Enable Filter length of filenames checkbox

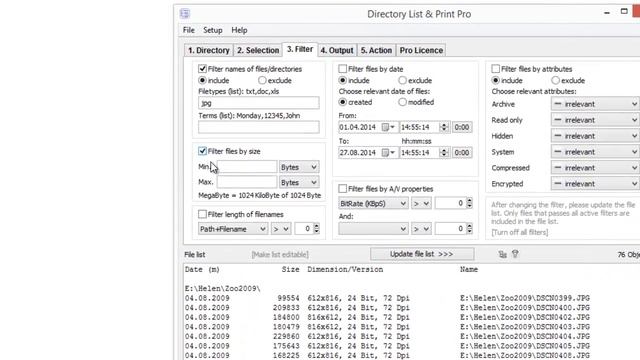point(202,214)
